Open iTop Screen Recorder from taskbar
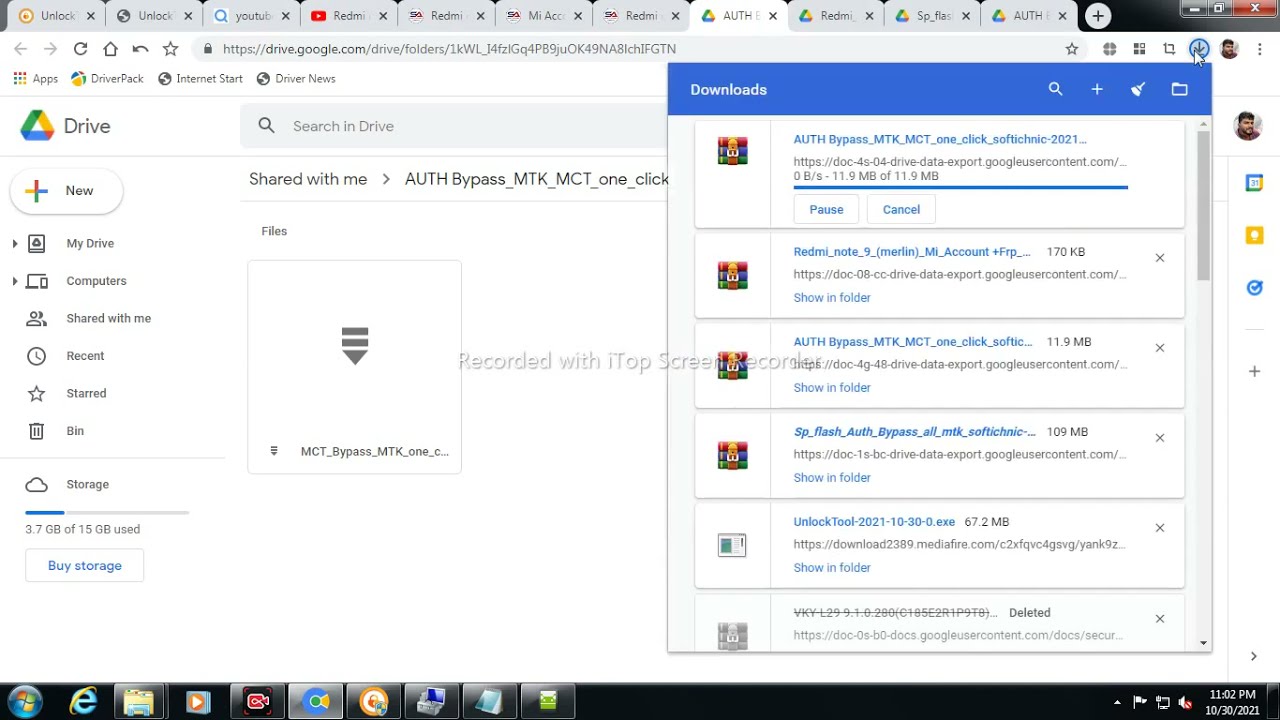This screenshot has width=1280, height=720. pyautogui.click(x=258, y=702)
